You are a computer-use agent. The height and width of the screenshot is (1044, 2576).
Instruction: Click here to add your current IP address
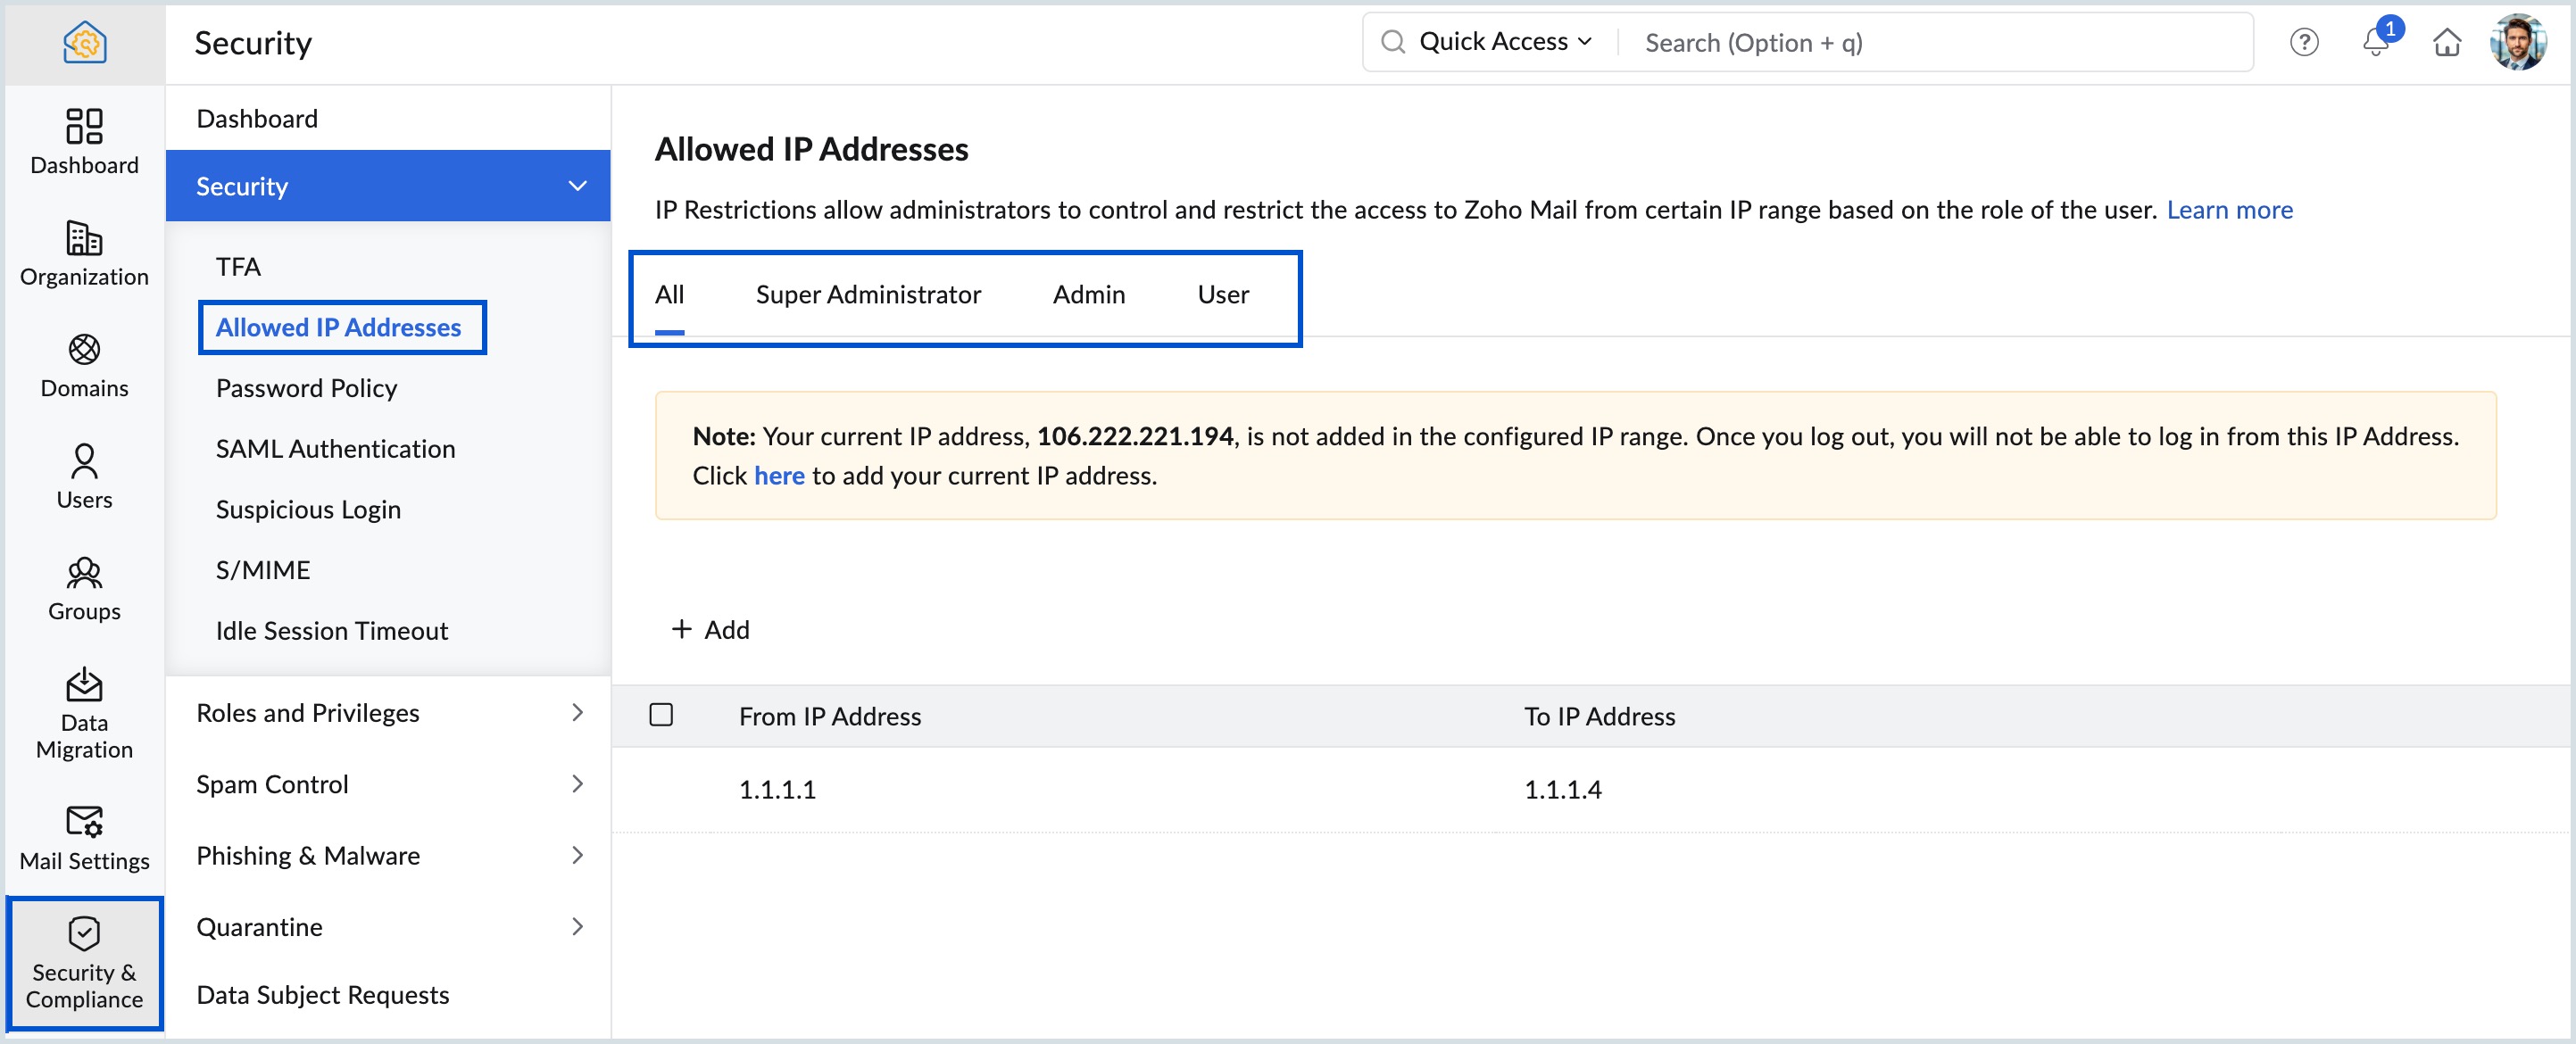tap(779, 475)
